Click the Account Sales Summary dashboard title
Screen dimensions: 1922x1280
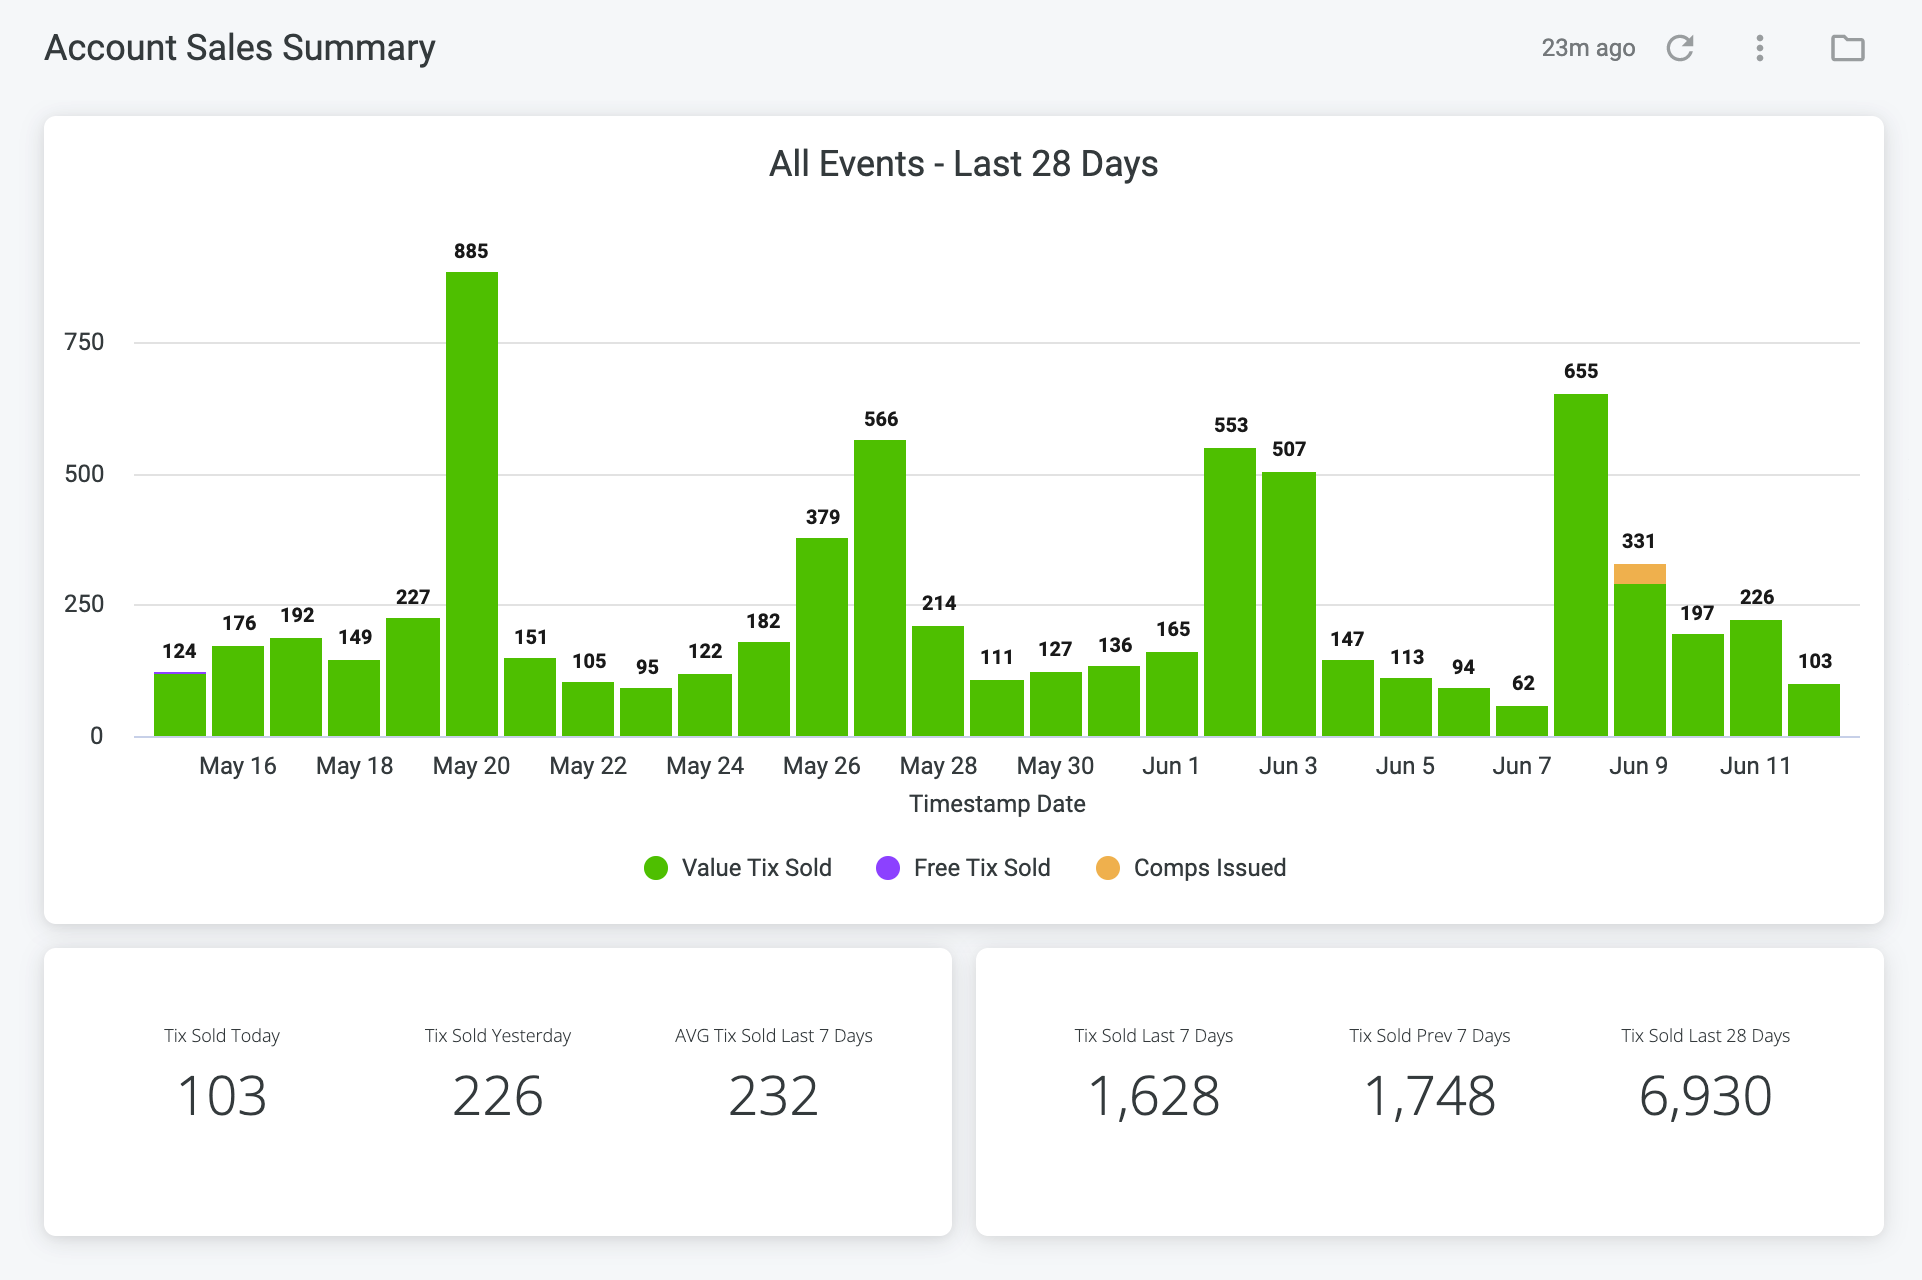(x=240, y=48)
